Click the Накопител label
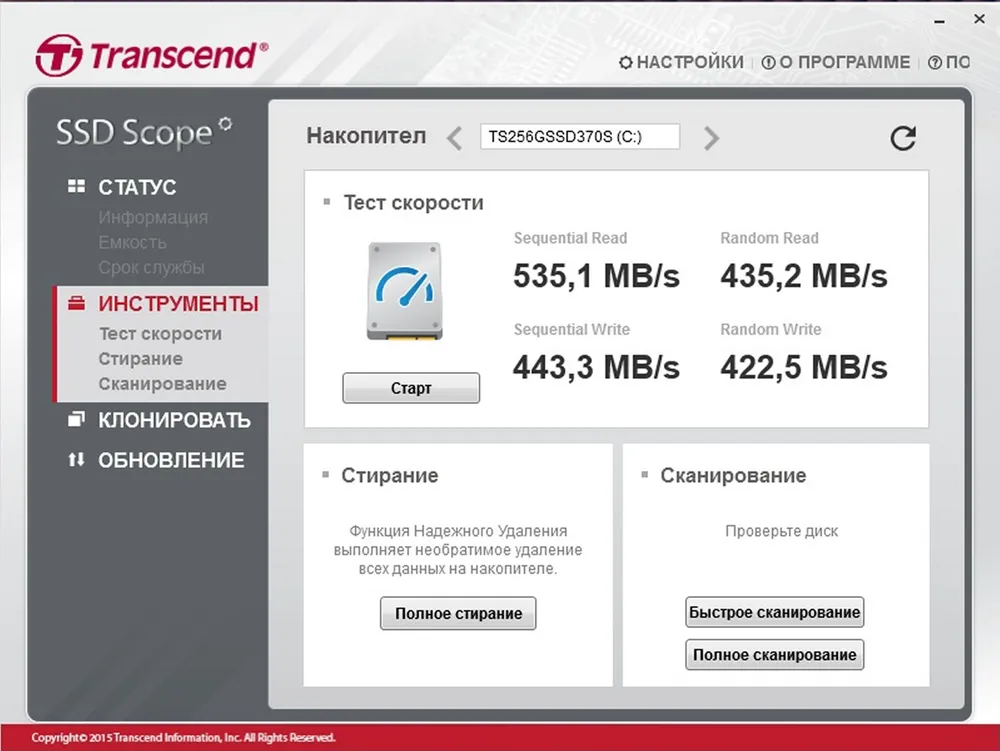The height and width of the screenshot is (751, 1000). pos(366,136)
